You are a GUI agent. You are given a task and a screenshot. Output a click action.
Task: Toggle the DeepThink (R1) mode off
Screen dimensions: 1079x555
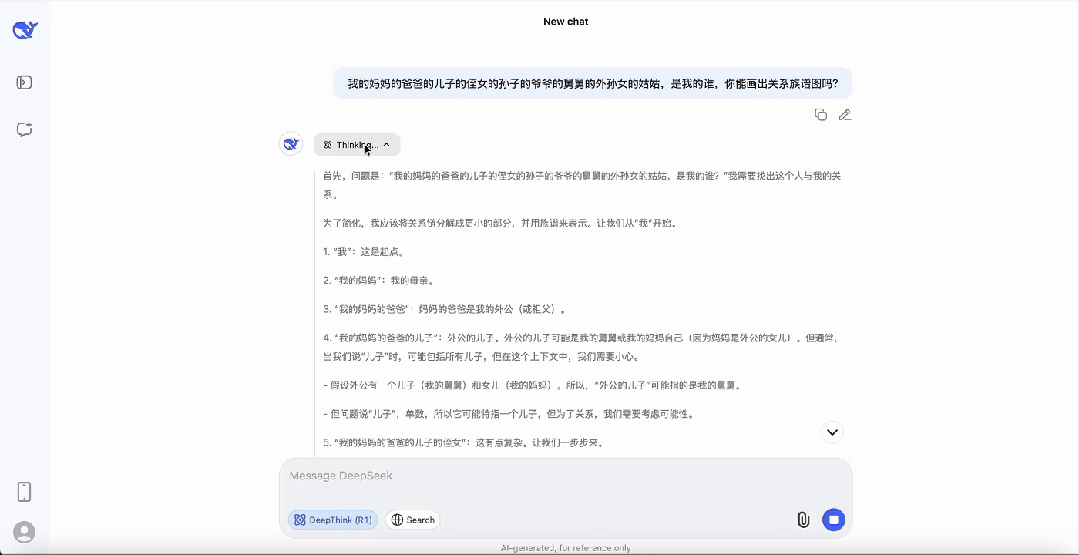(333, 520)
